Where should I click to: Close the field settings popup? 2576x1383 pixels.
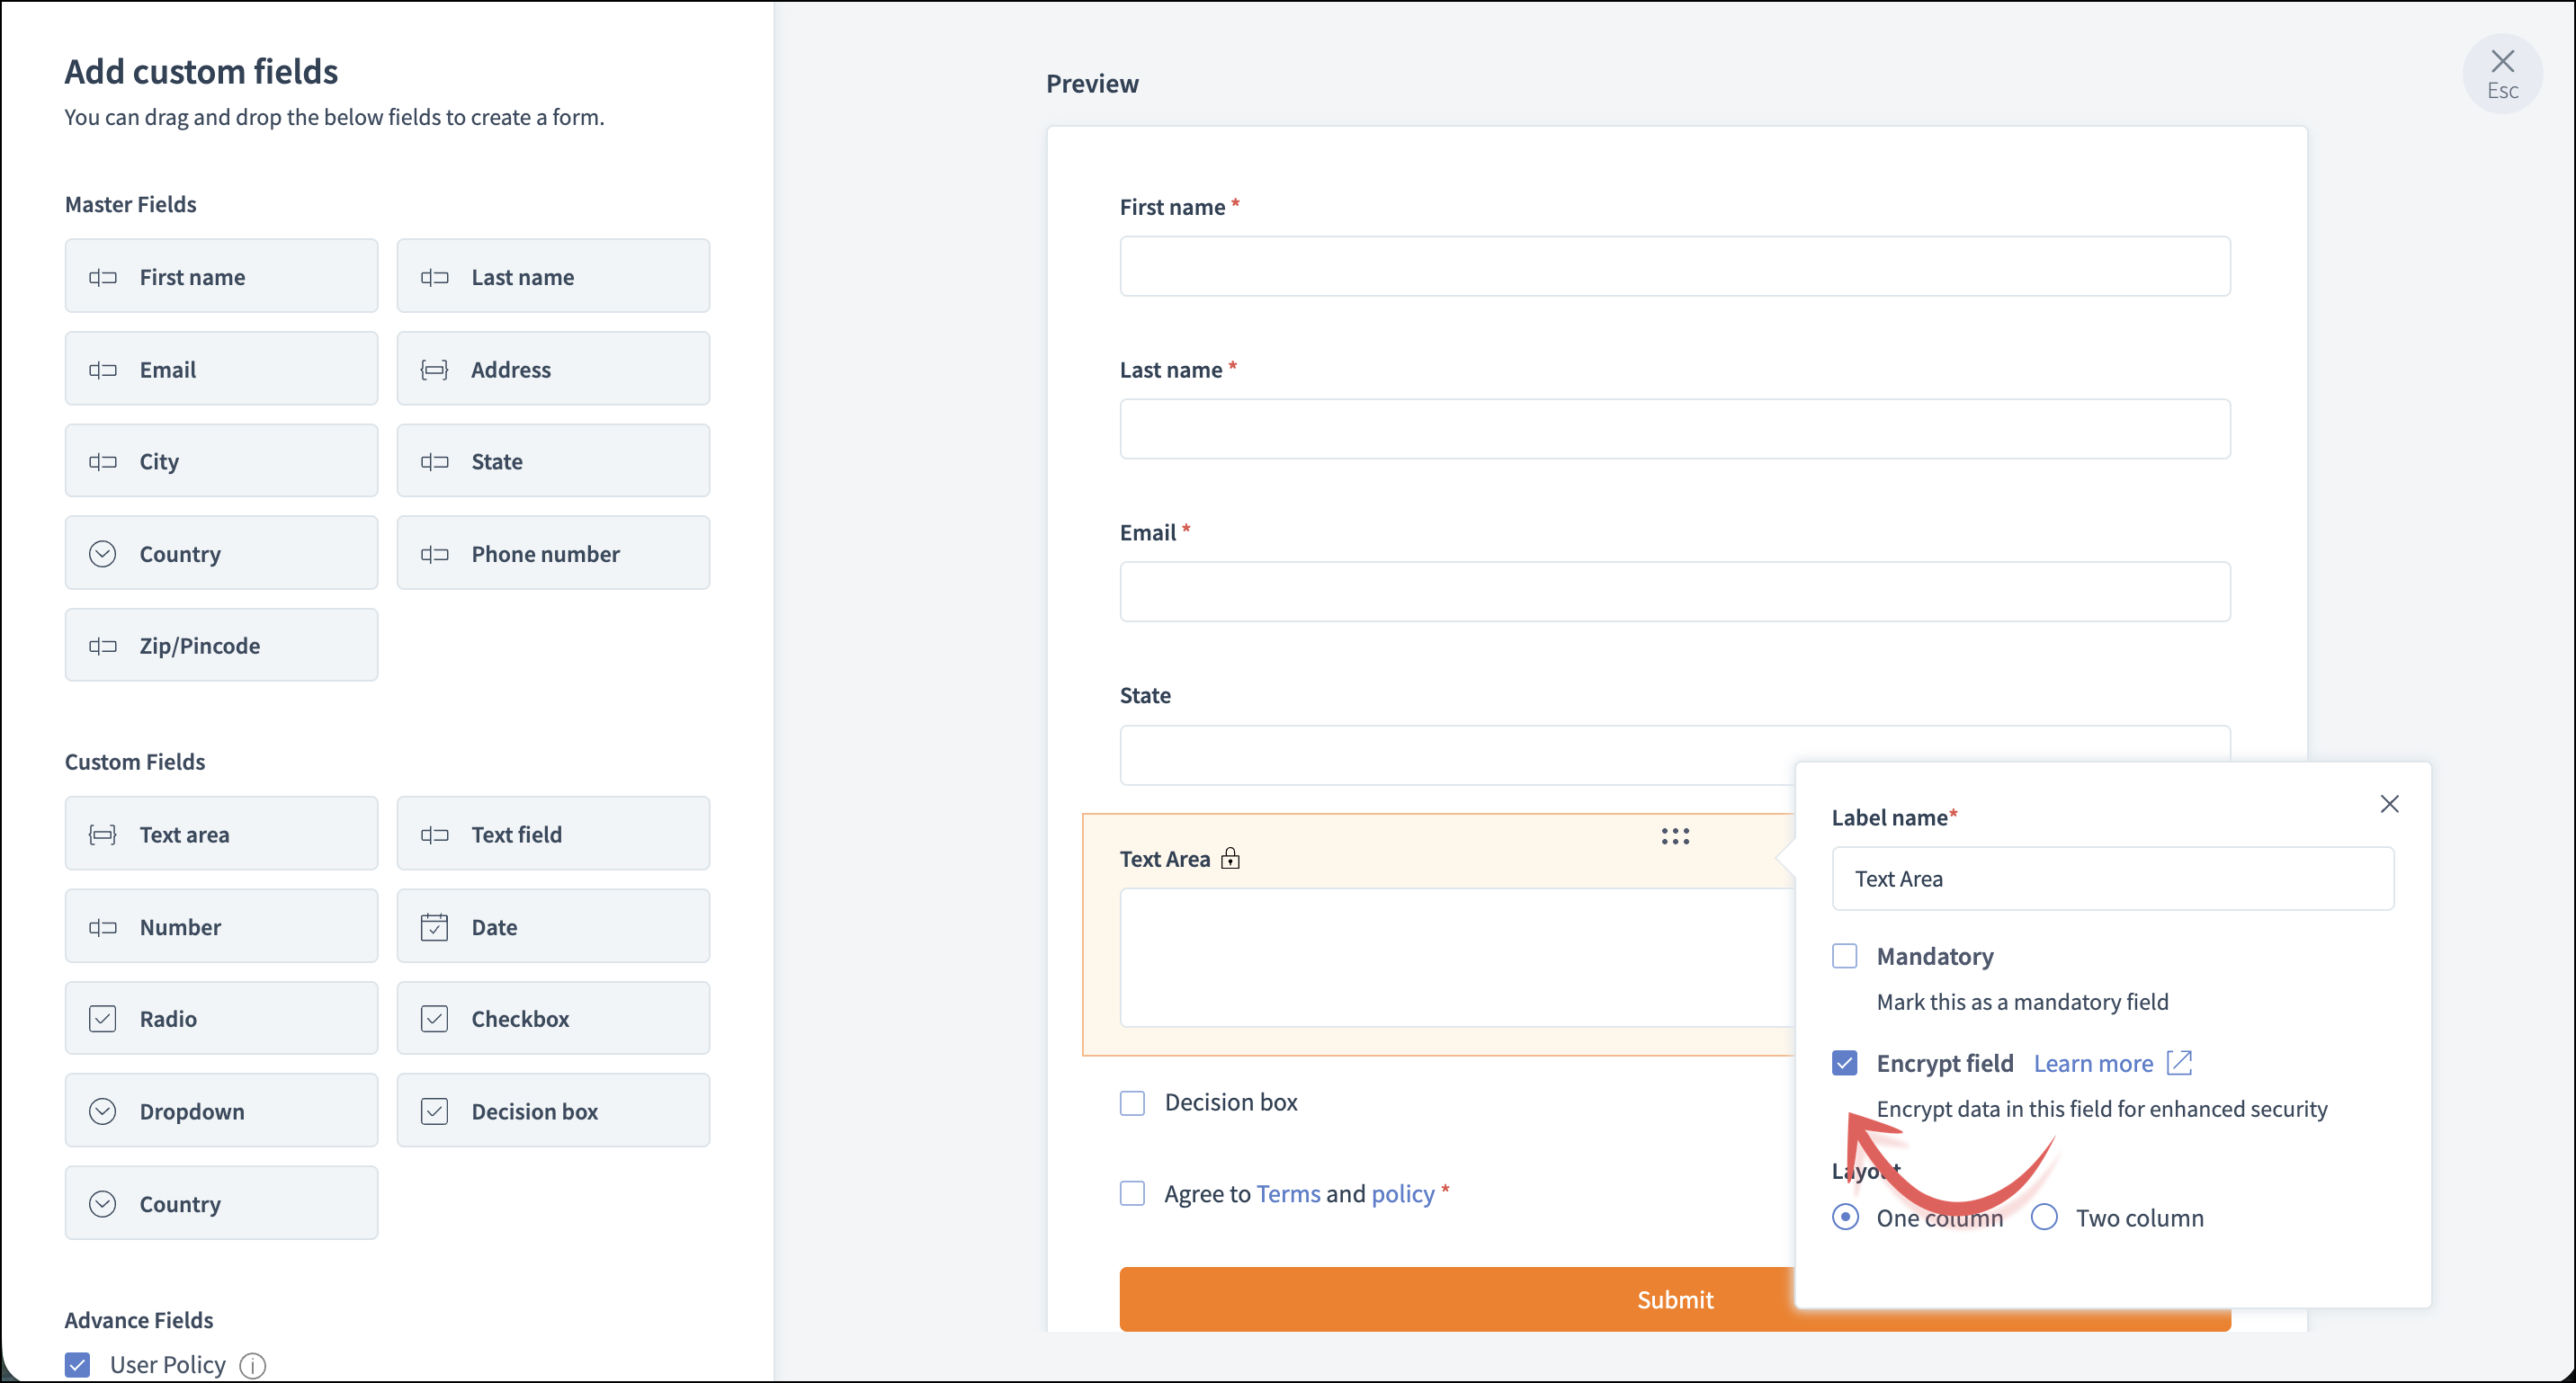pyautogui.click(x=2389, y=804)
